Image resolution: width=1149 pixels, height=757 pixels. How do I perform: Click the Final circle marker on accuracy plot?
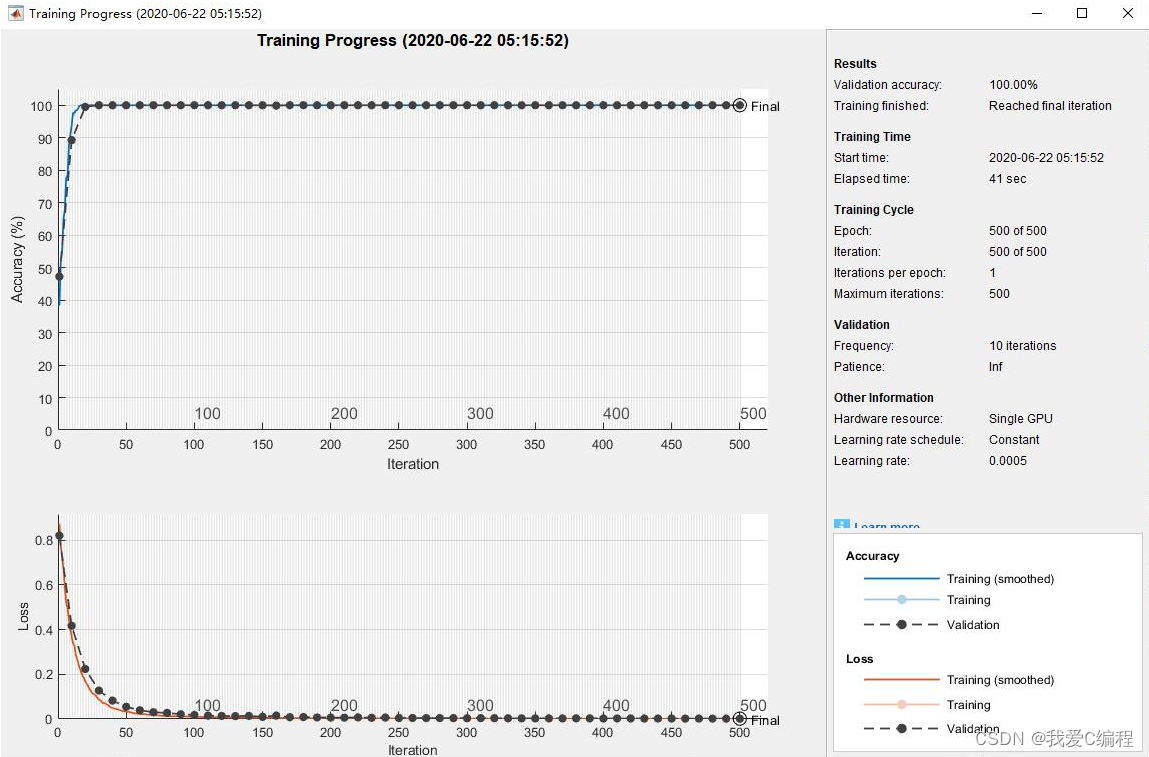pyautogui.click(x=739, y=105)
